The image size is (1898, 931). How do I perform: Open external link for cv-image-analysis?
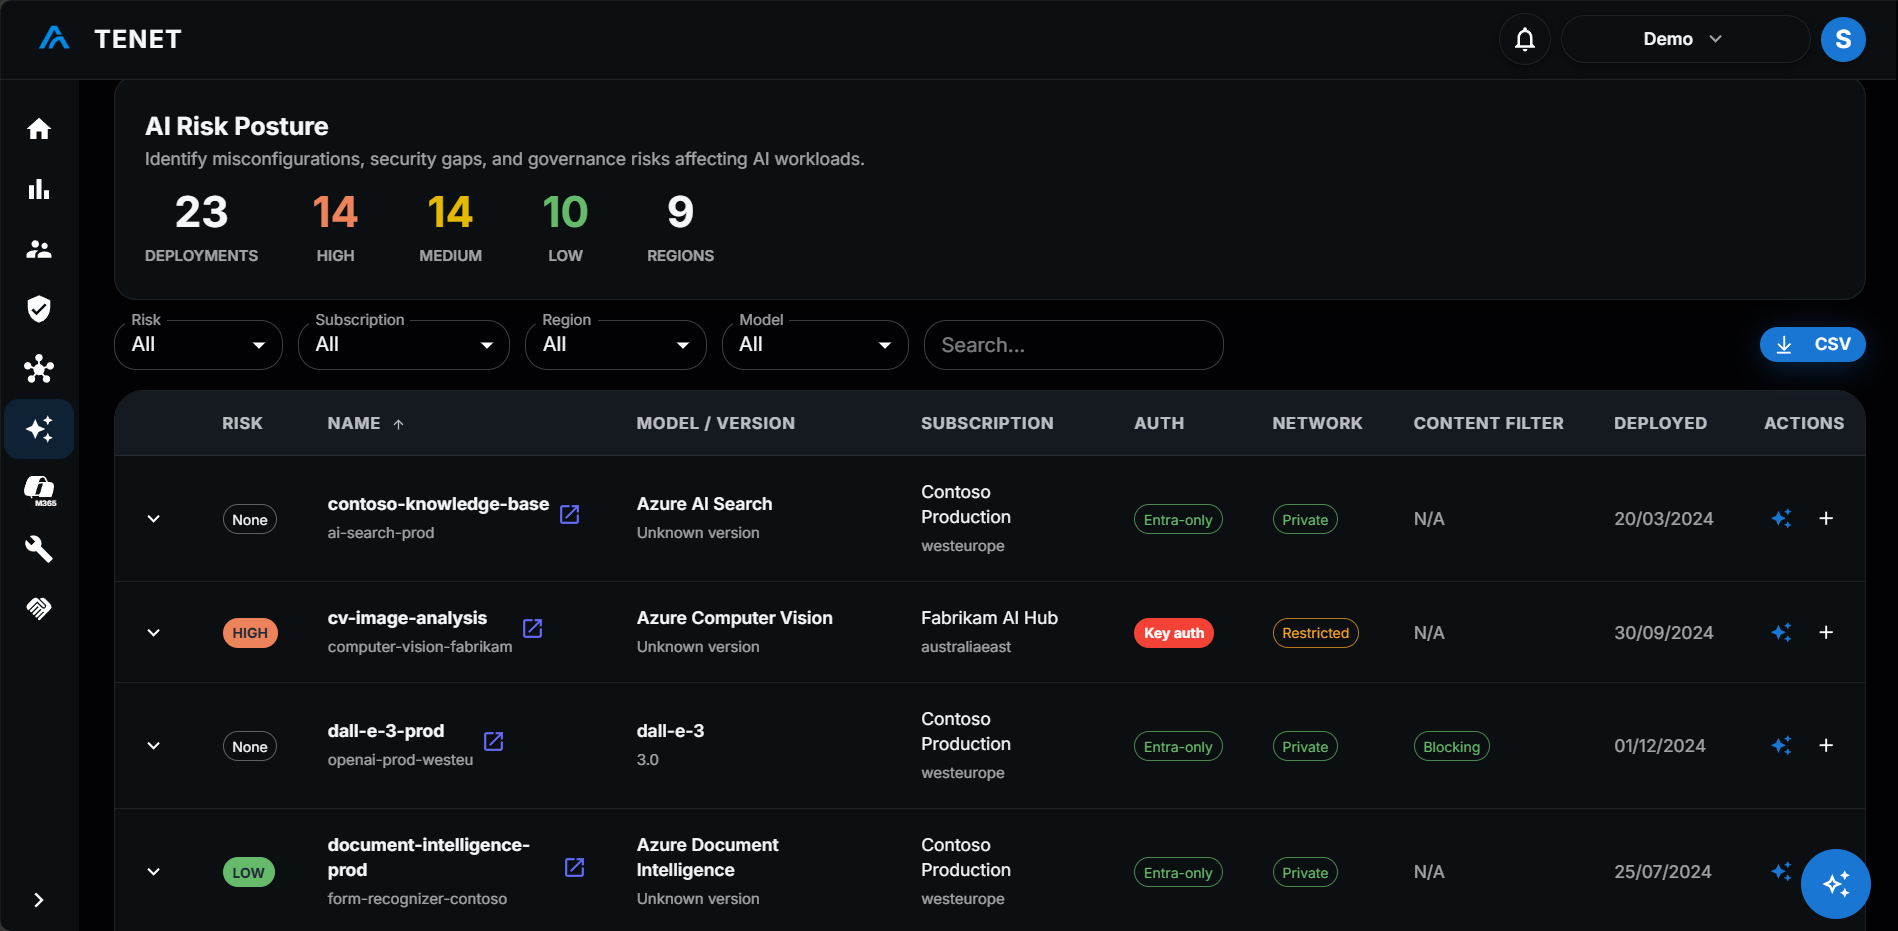[x=532, y=628]
